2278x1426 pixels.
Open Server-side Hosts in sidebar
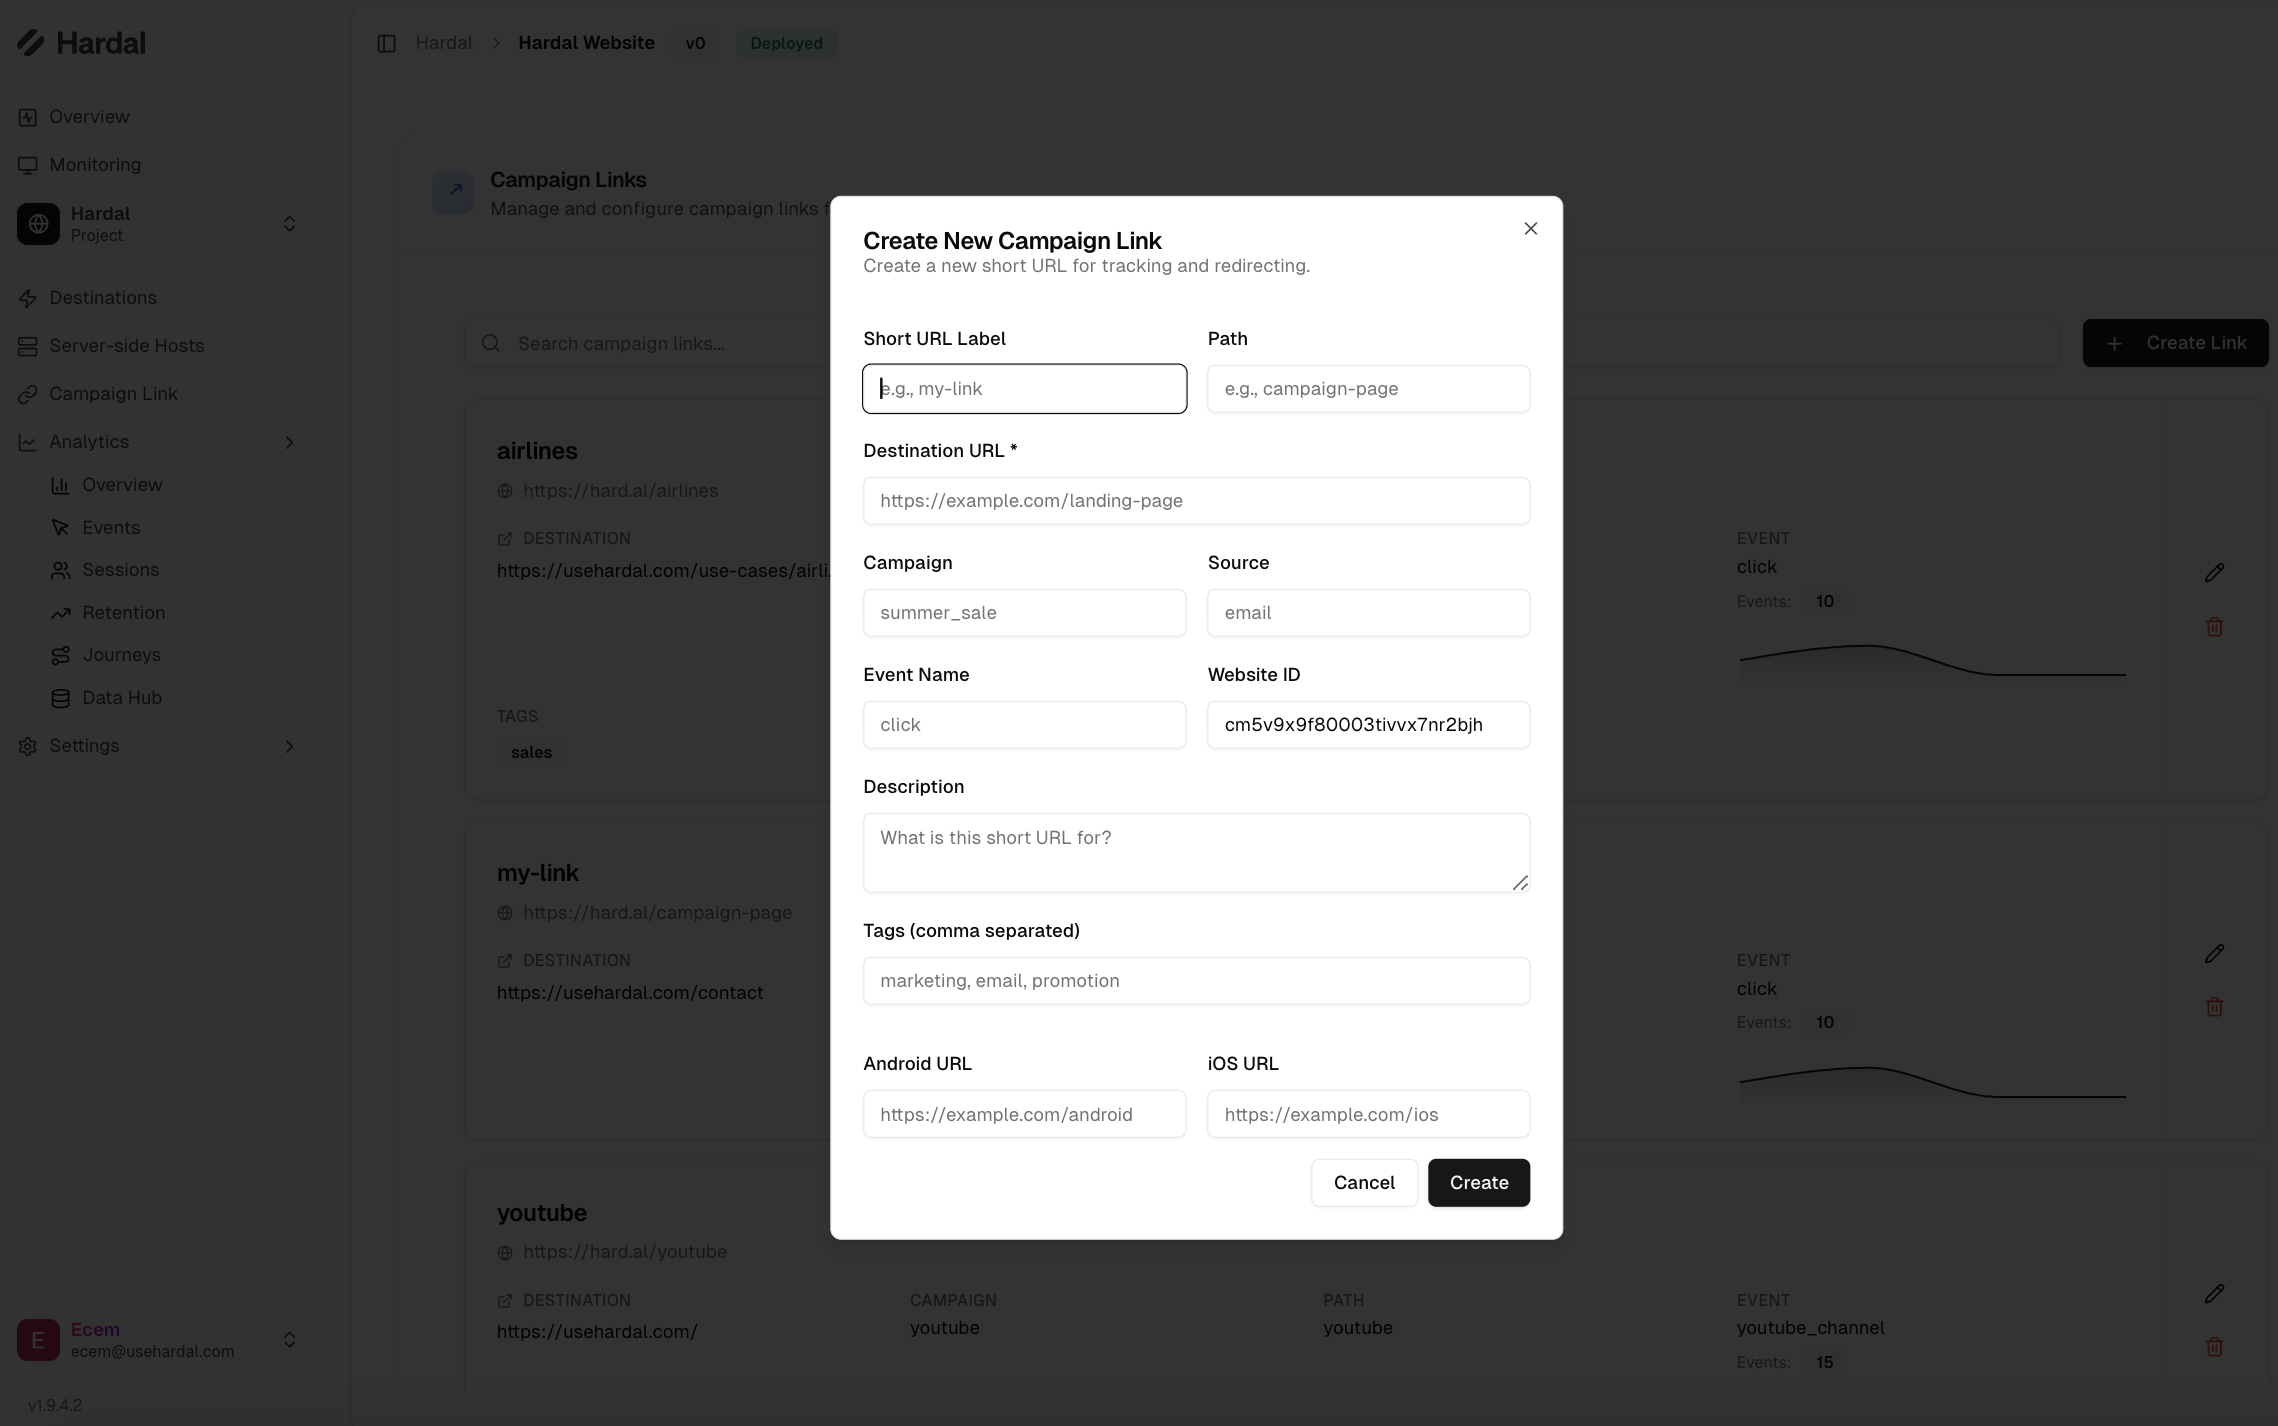point(126,346)
